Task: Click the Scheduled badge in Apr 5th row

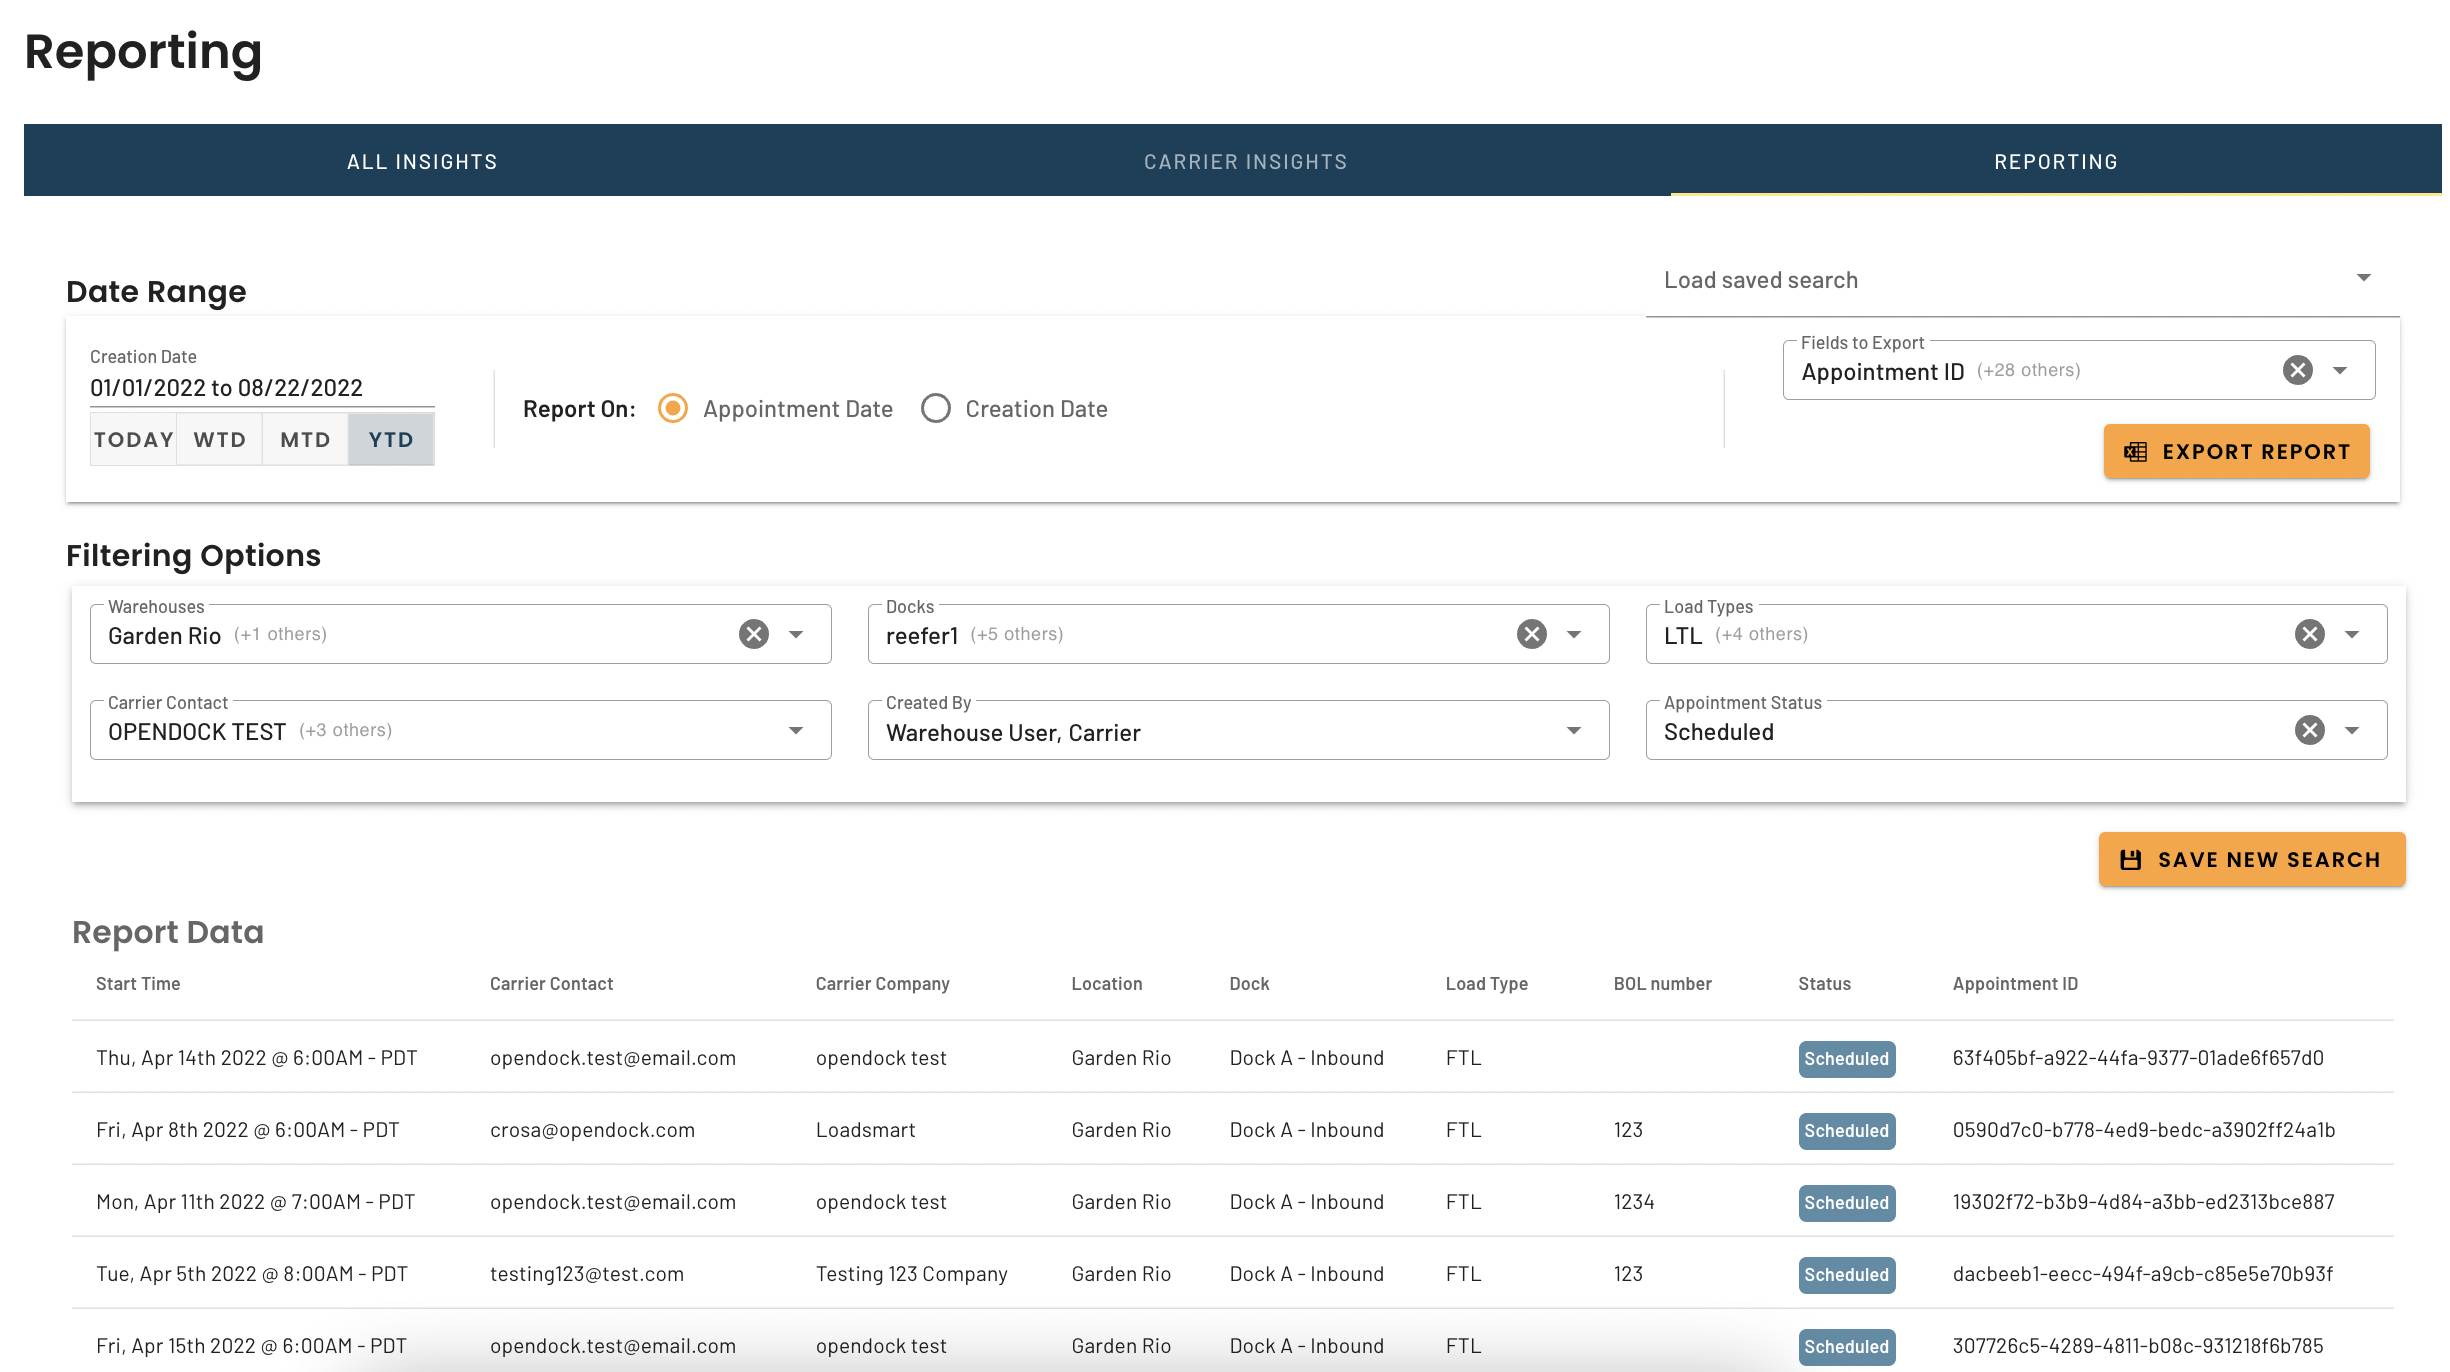Action: click(1846, 1275)
